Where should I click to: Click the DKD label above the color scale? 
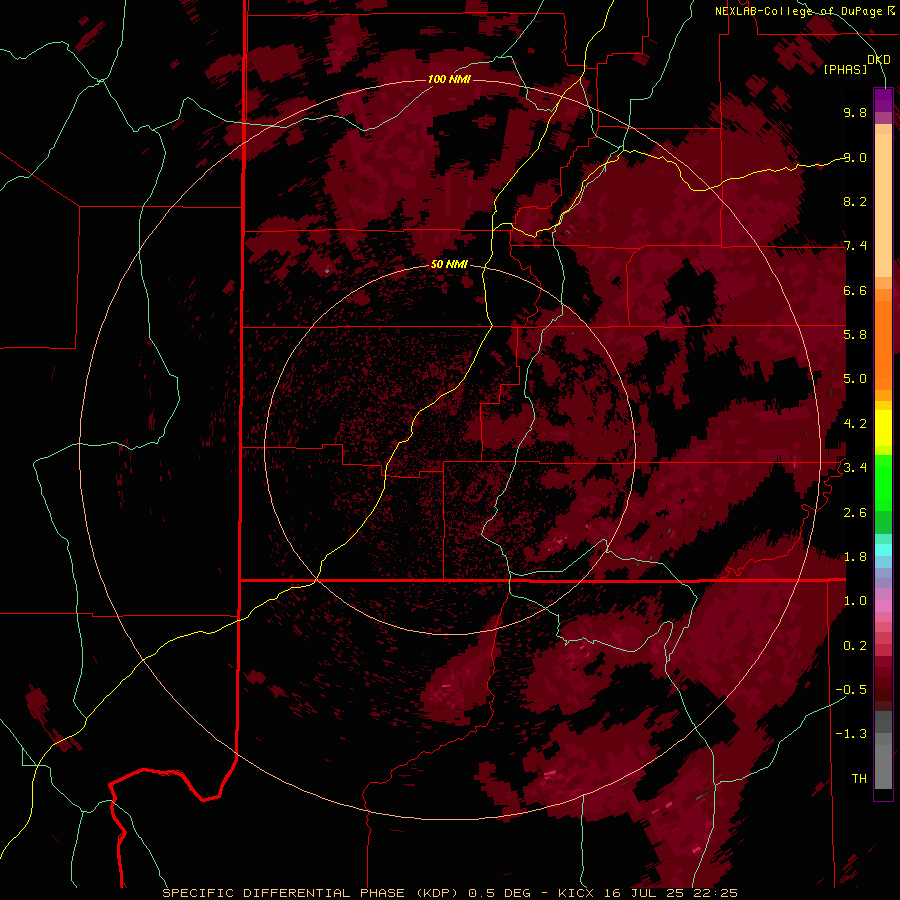click(x=879, y=59)
